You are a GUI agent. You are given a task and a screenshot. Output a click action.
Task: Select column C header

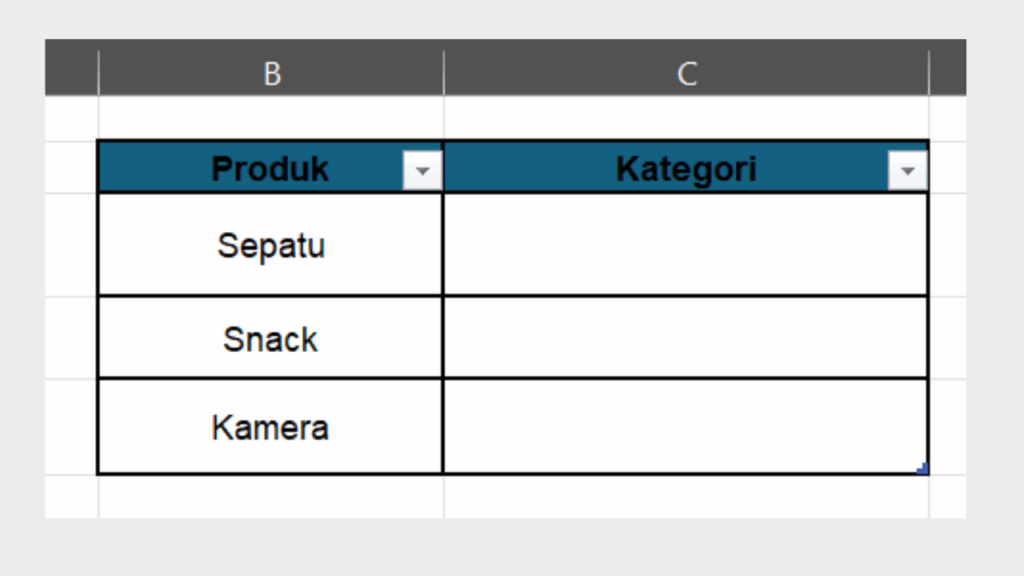point(686,73)
